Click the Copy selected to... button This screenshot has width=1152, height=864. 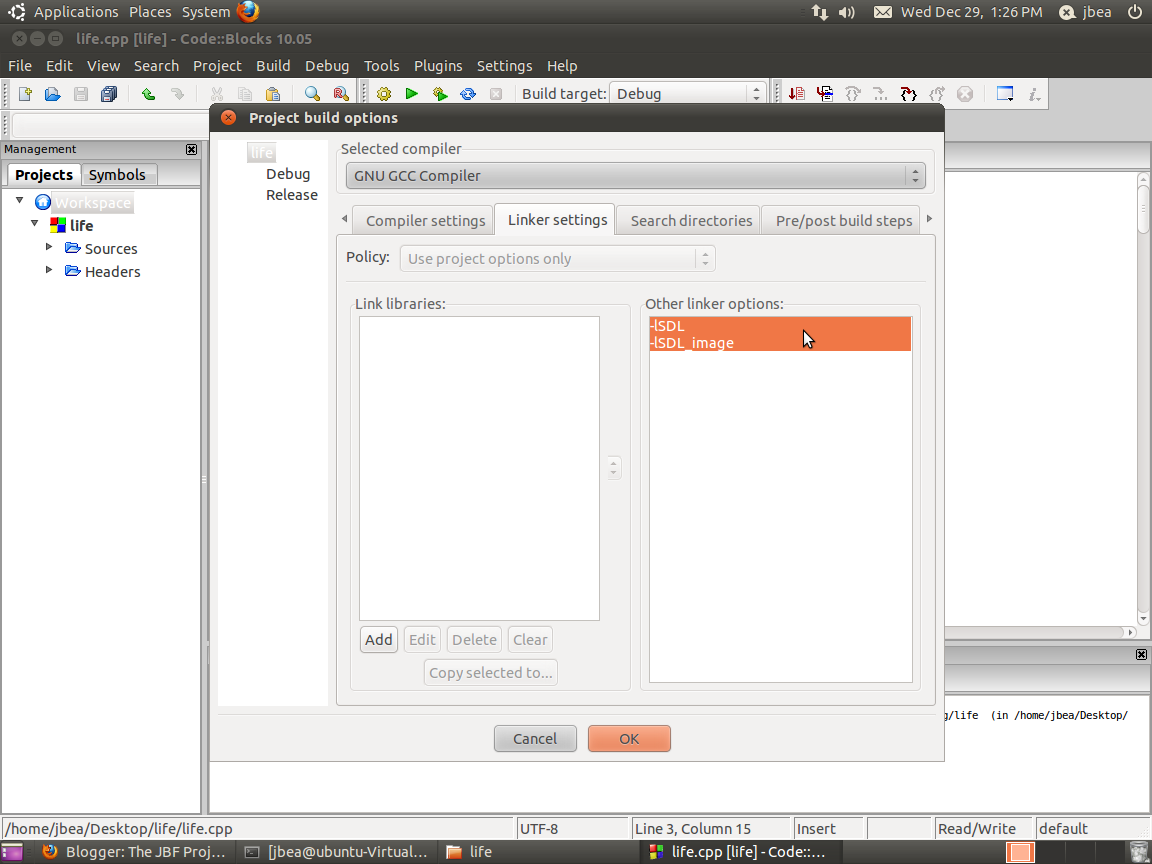pos(491,673)
